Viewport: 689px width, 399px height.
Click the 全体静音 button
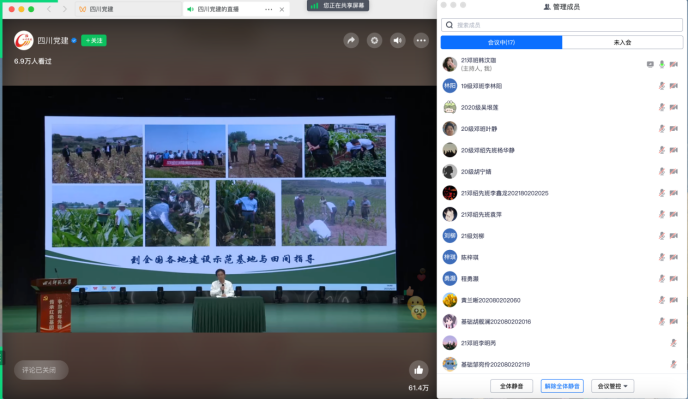pyautogui.click(x=511, y=386)
